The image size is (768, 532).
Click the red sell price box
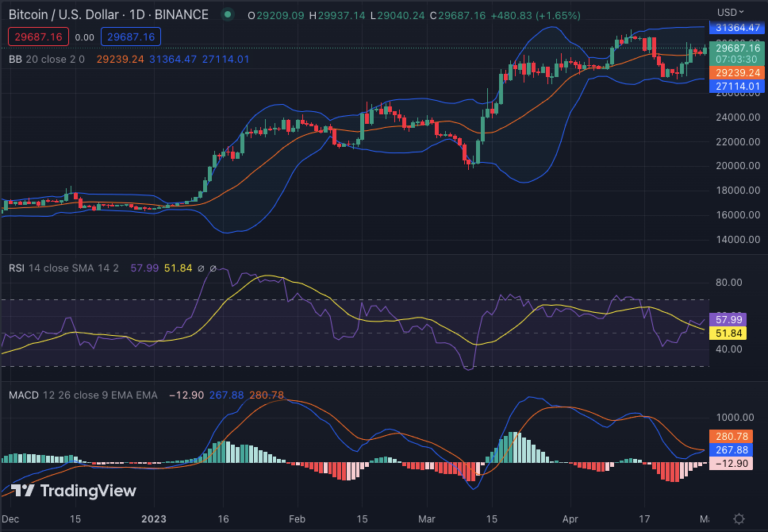coord(36,37)
